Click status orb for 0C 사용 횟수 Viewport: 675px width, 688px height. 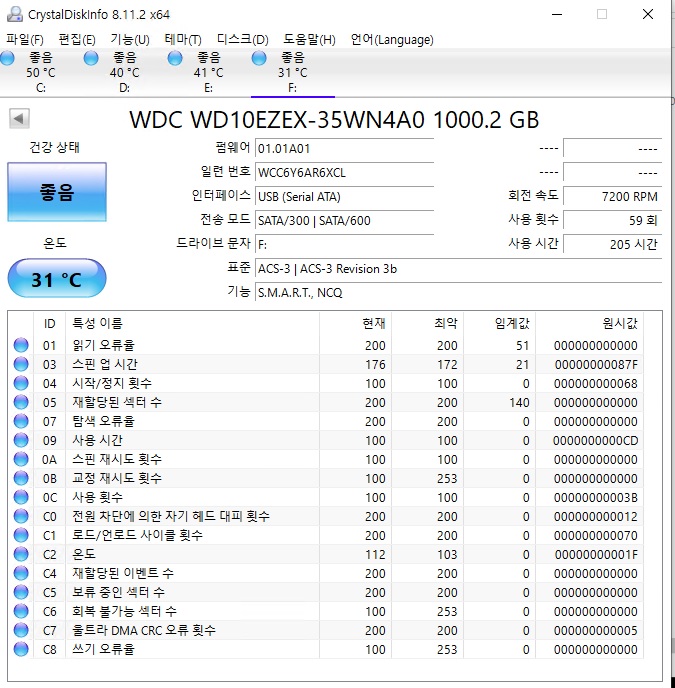click(21, 498)
